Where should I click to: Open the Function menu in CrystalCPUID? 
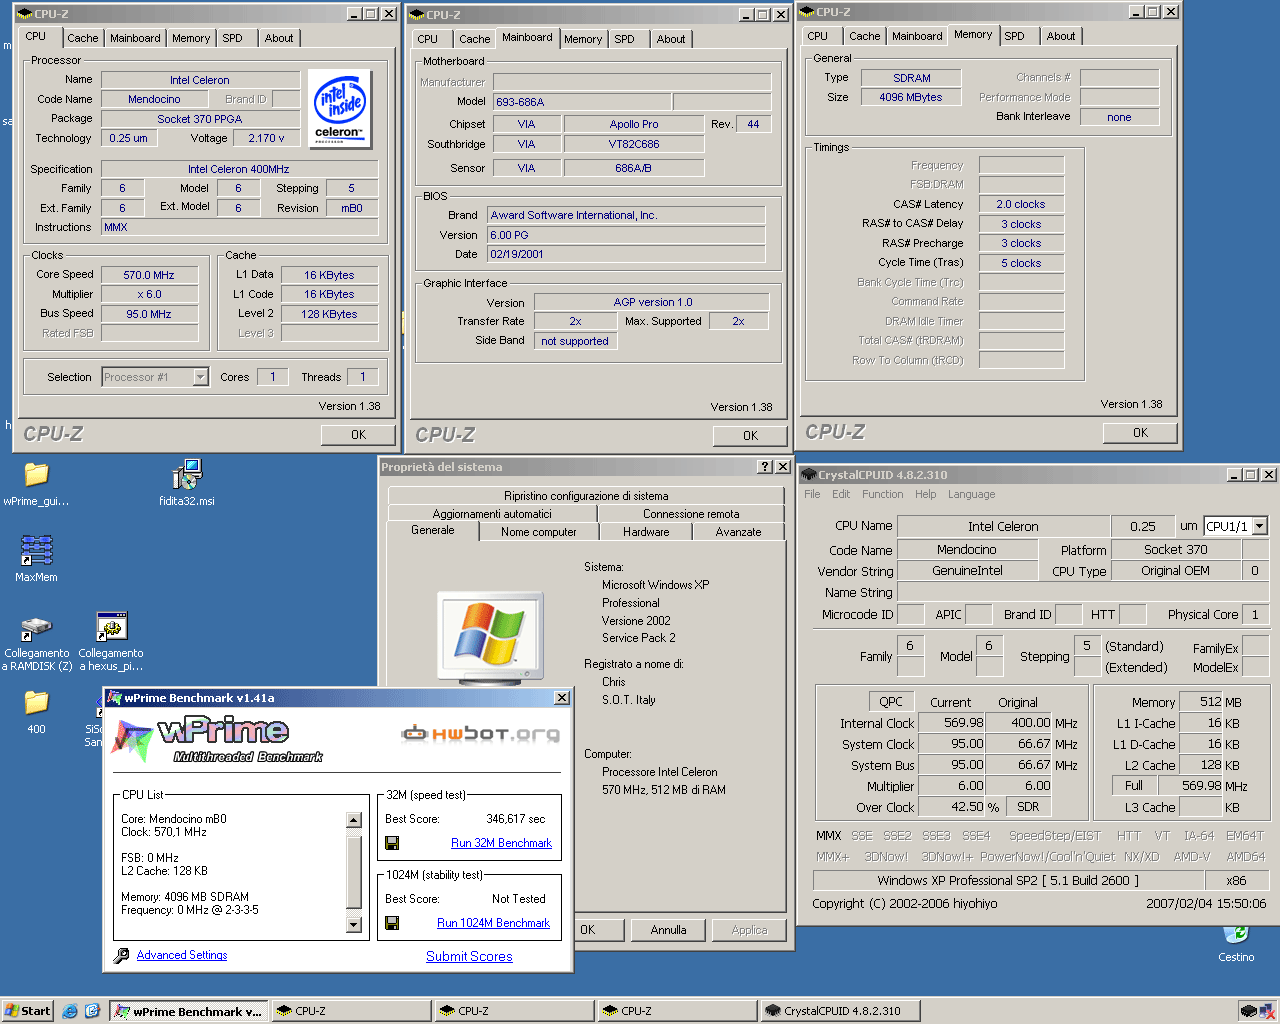(x=882, y=494)
